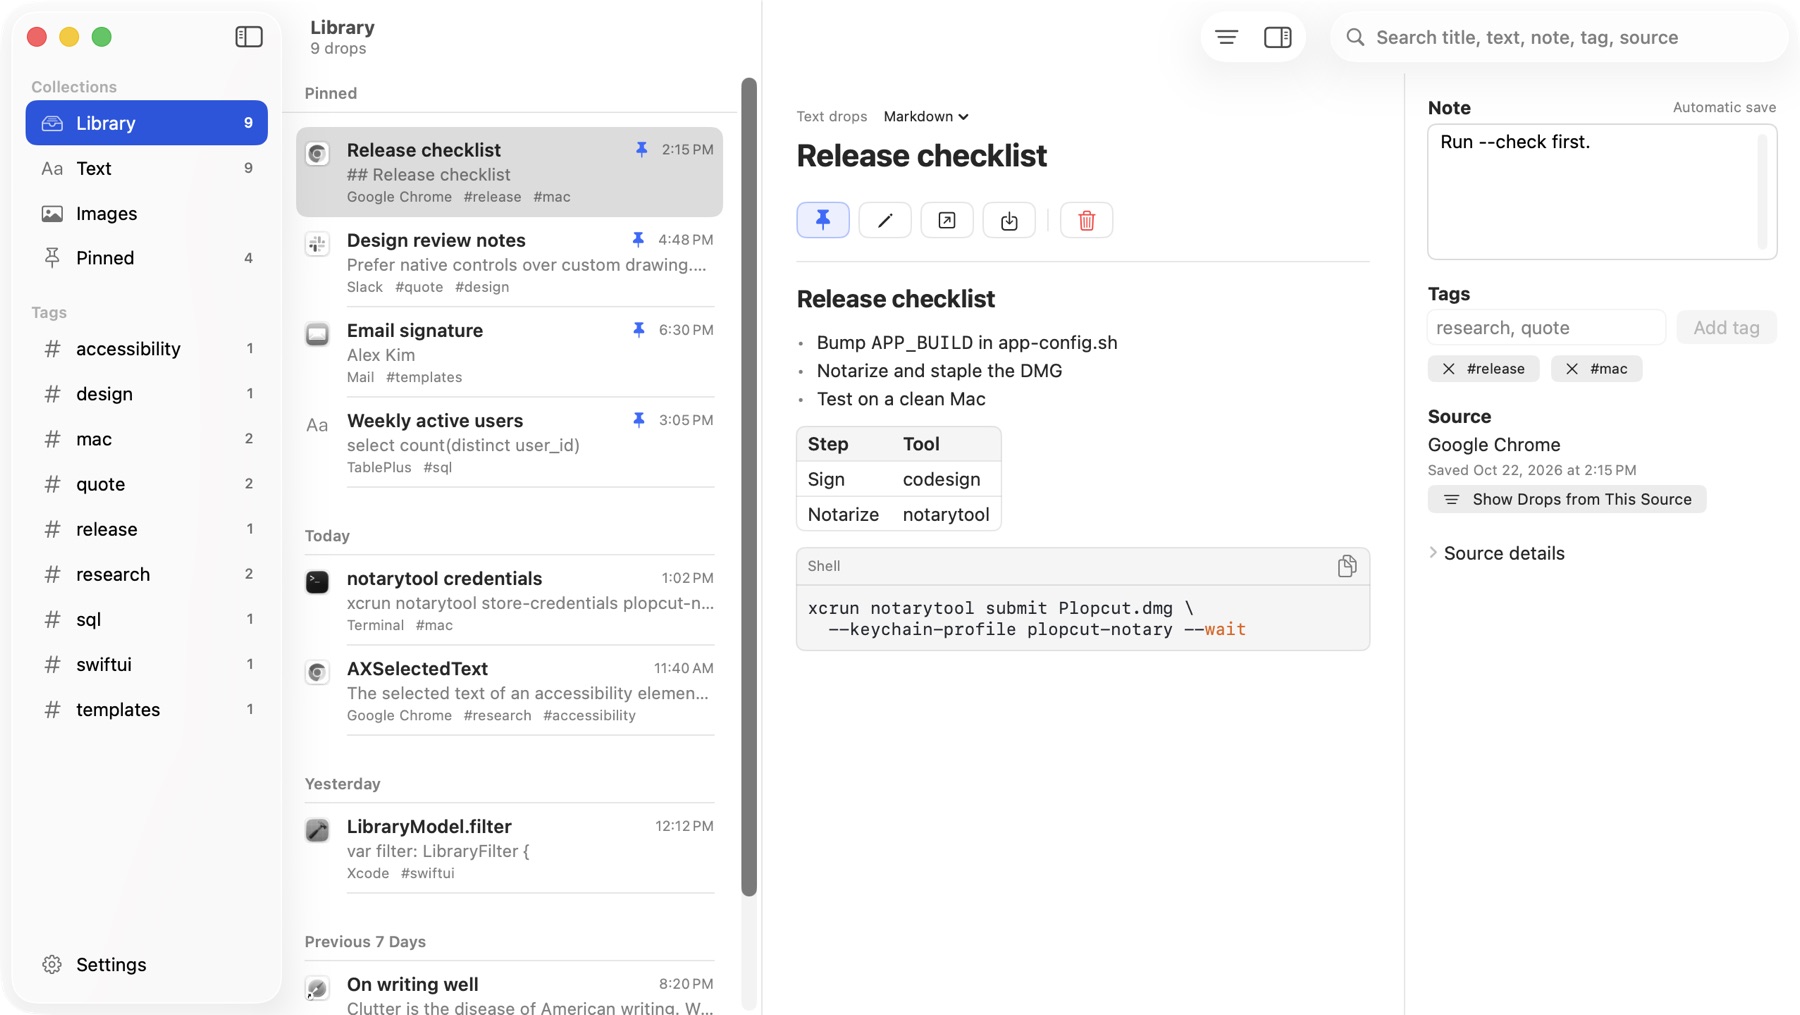Filter by sql tag

pos(147,619)
